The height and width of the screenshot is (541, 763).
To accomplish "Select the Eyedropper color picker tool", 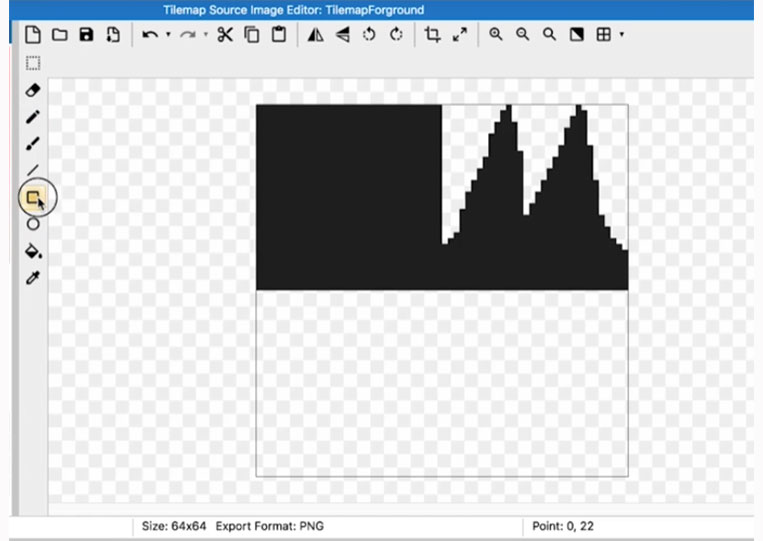I will 33,278.
